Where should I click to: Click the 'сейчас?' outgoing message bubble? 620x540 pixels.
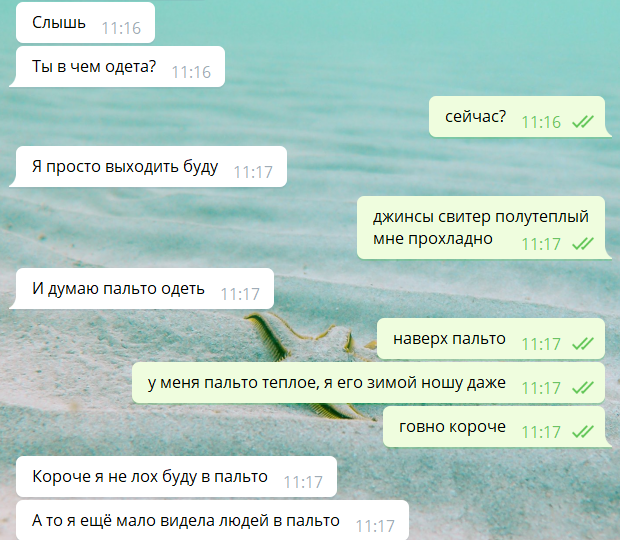coord(520,117)
